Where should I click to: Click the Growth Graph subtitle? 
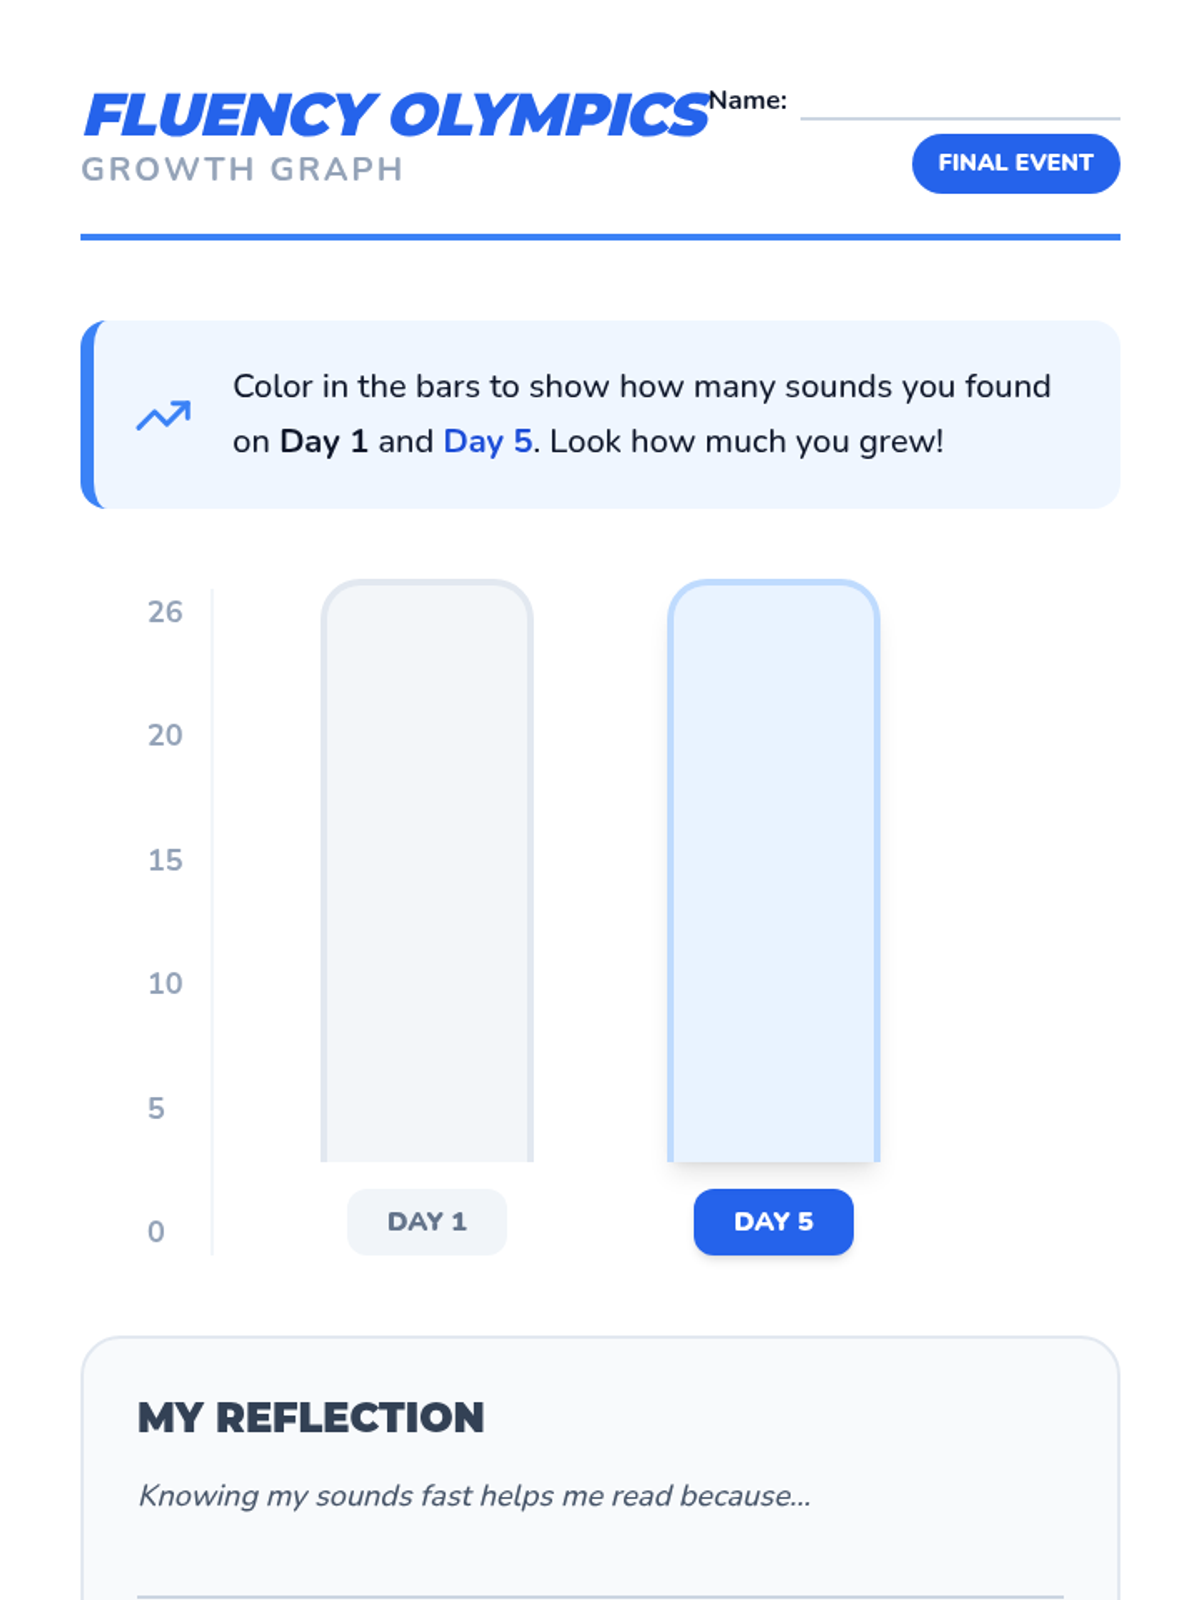click(242, 169)
